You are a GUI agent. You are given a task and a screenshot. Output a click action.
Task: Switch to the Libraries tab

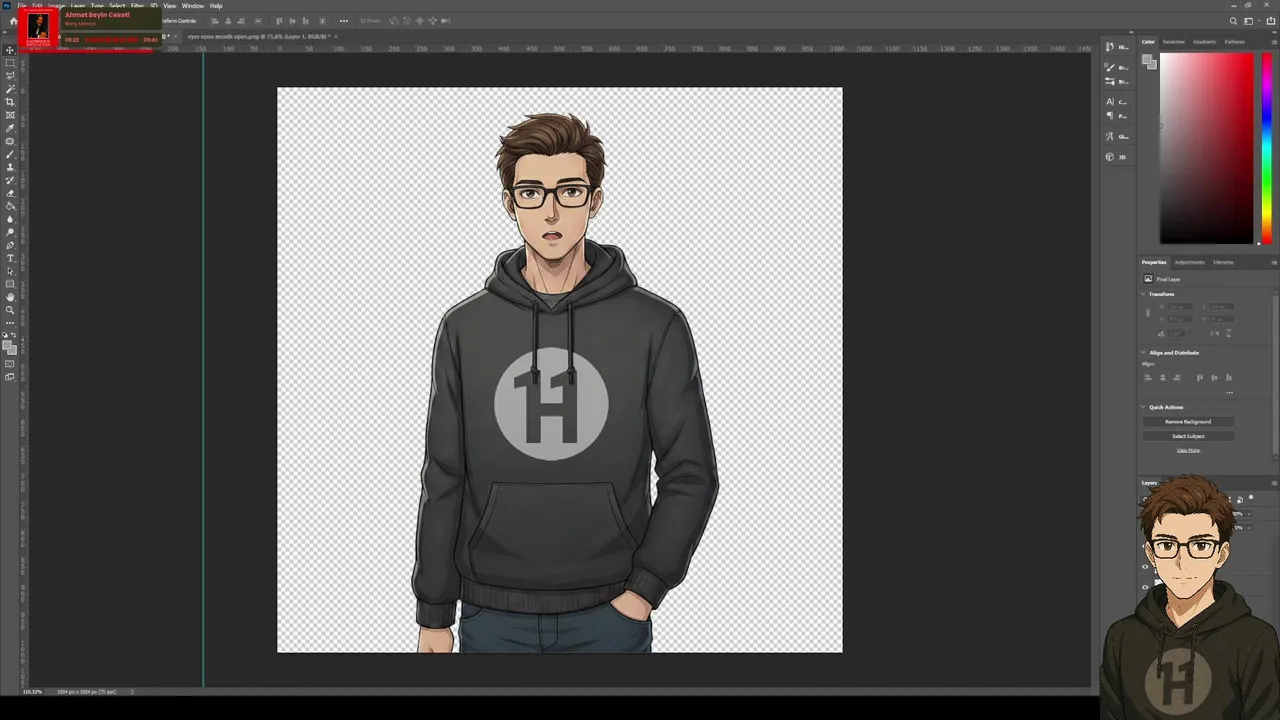tap(1223, 262)
